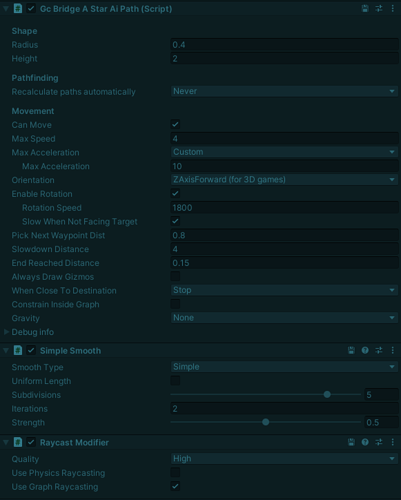Click the Rotation Speed input field
401x500 pixels.
(284, 208)
